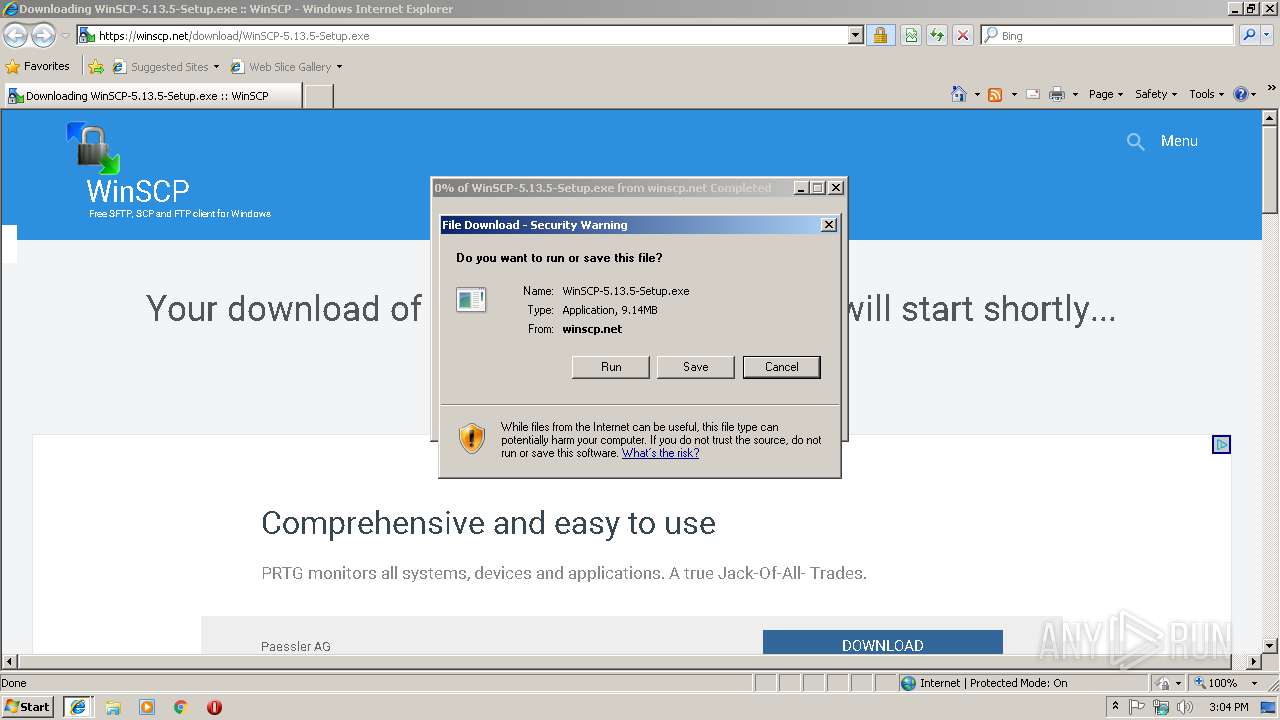Select the Downloading WinSCP tab
This screenshot has width=1280, height=720.
(152, 96)
